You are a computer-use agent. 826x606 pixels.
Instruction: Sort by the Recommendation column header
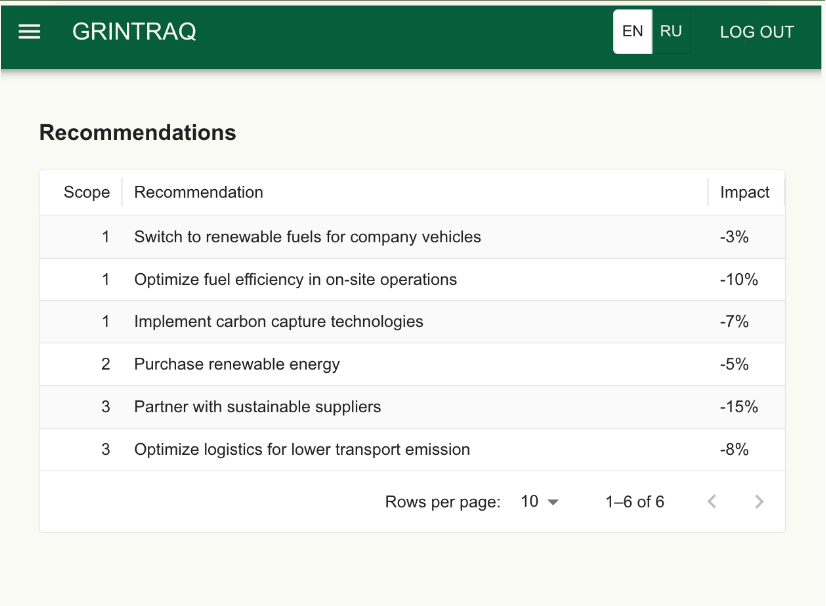(x=199, y=192)
